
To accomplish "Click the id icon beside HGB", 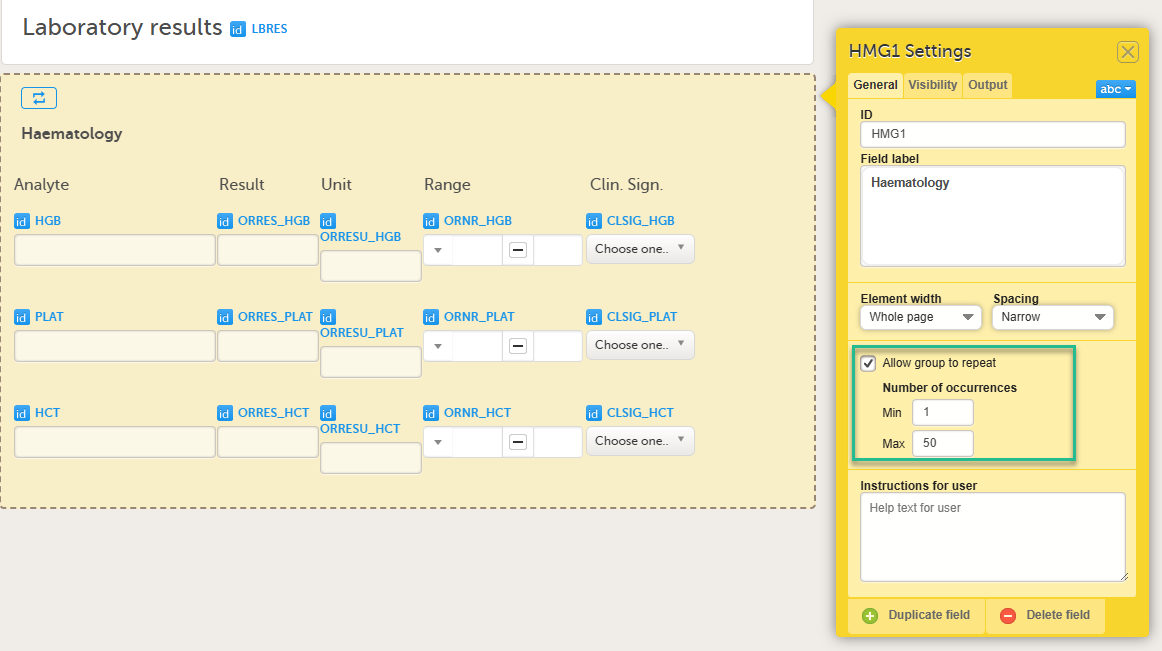I will (x=22, y=221).
